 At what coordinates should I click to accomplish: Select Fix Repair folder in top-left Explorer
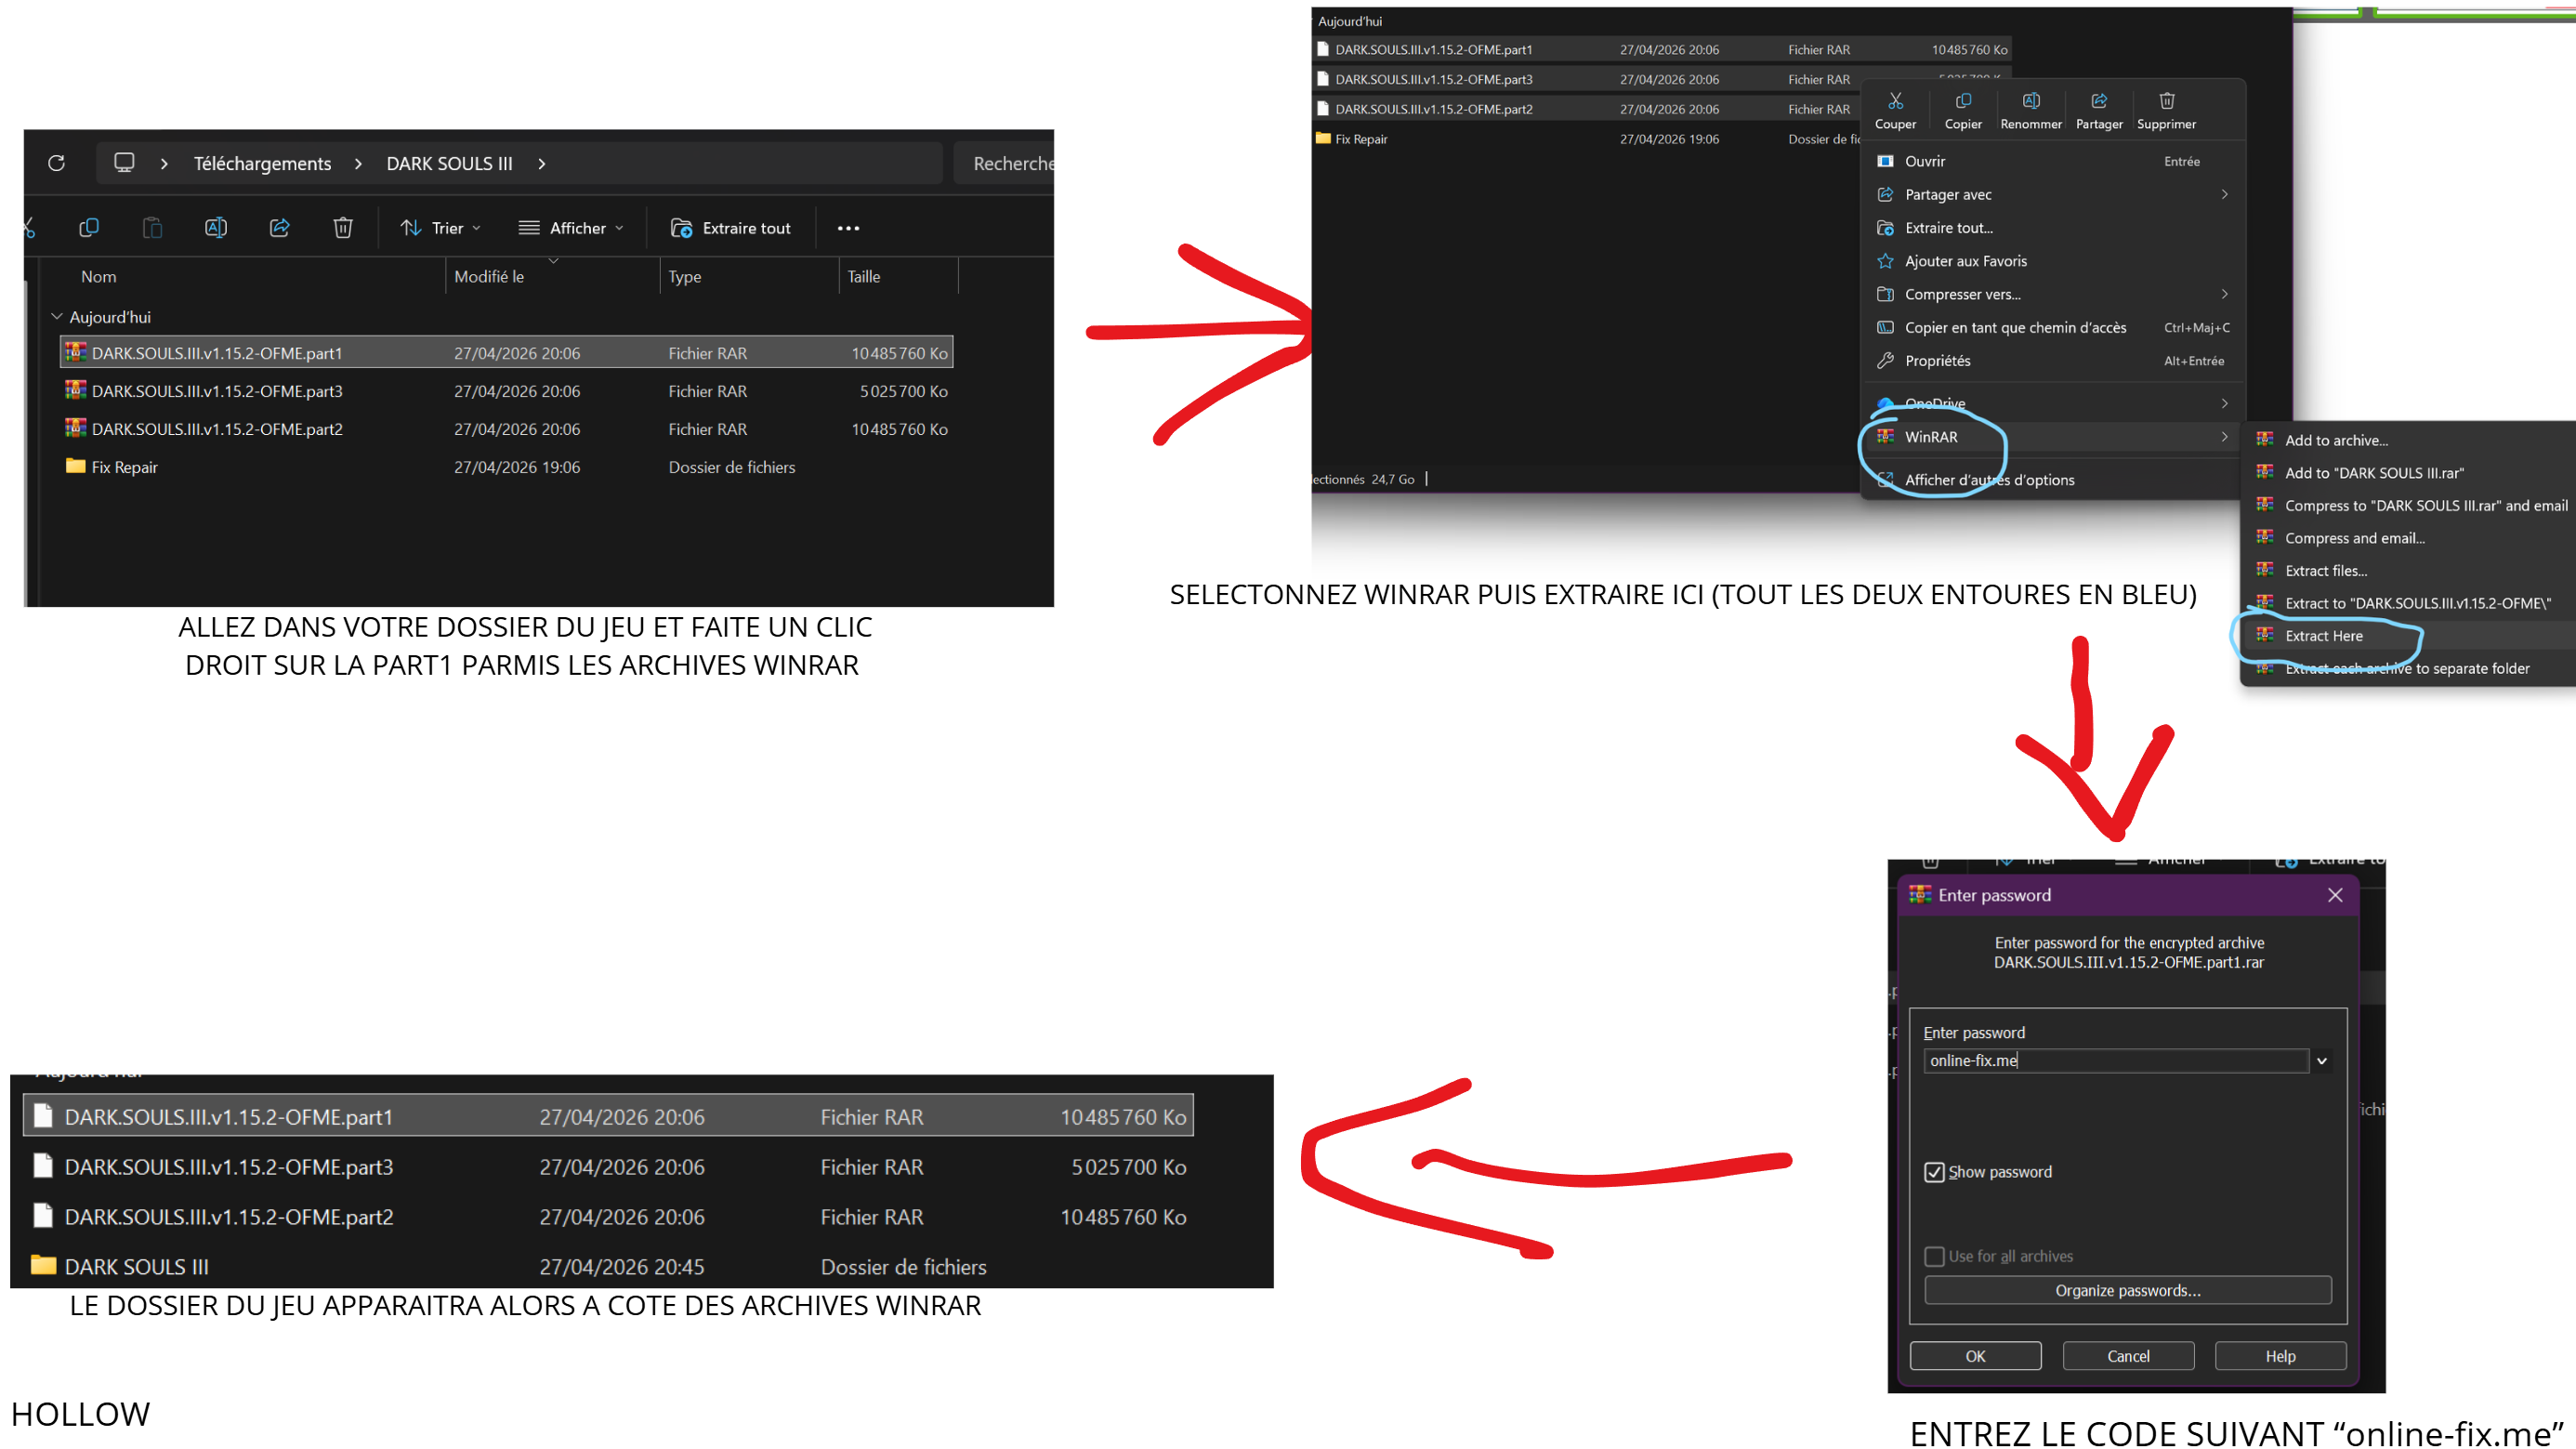coord(506,467)
